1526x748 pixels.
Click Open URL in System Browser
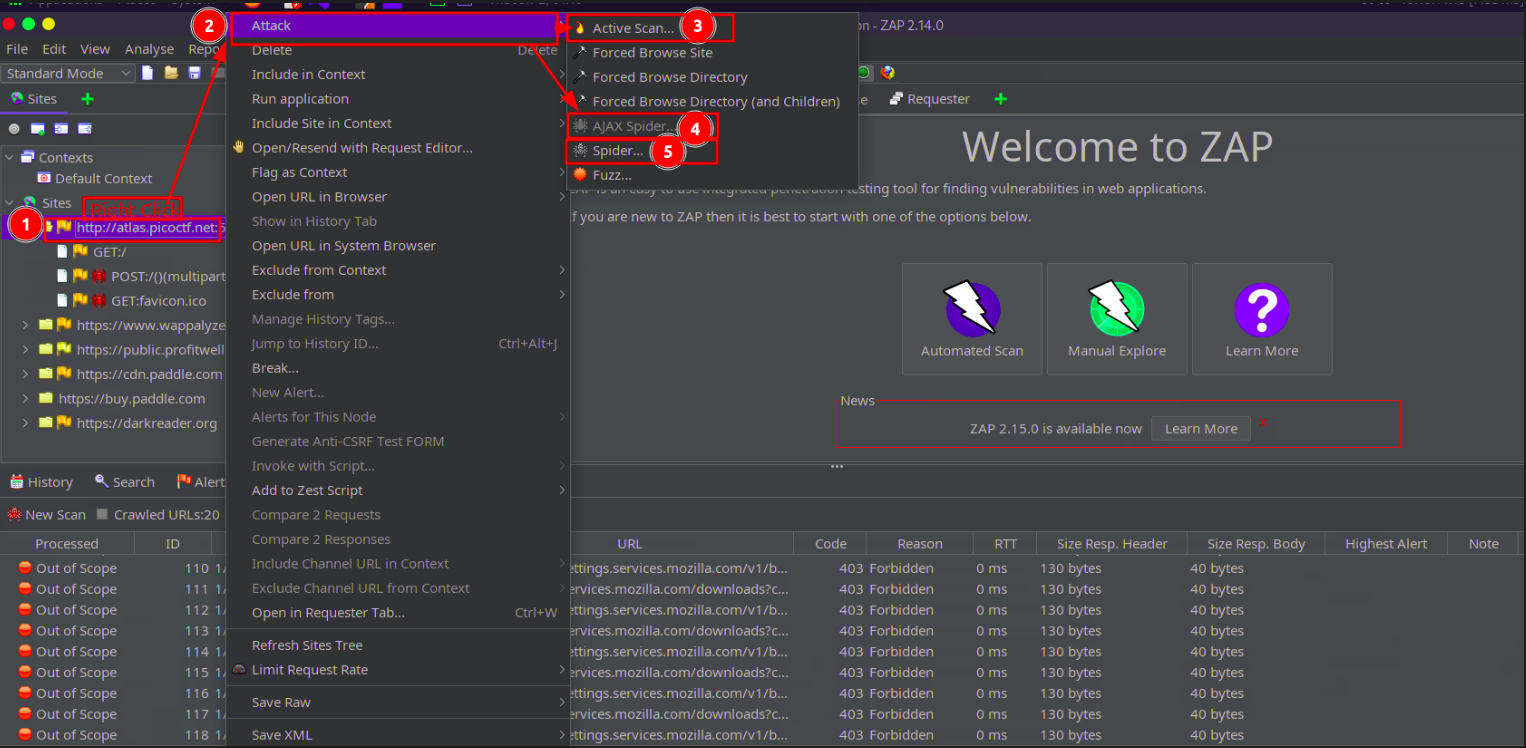(398, 246)
